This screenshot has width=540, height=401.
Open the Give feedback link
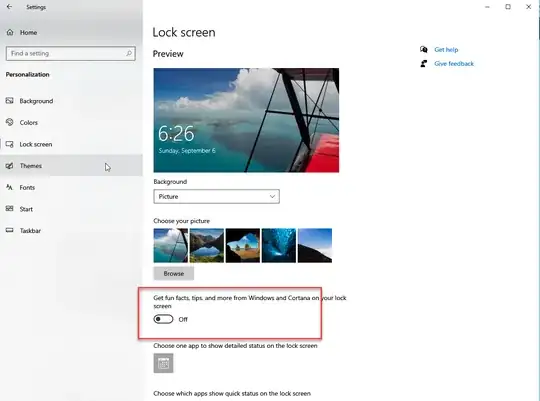[454, 64]
